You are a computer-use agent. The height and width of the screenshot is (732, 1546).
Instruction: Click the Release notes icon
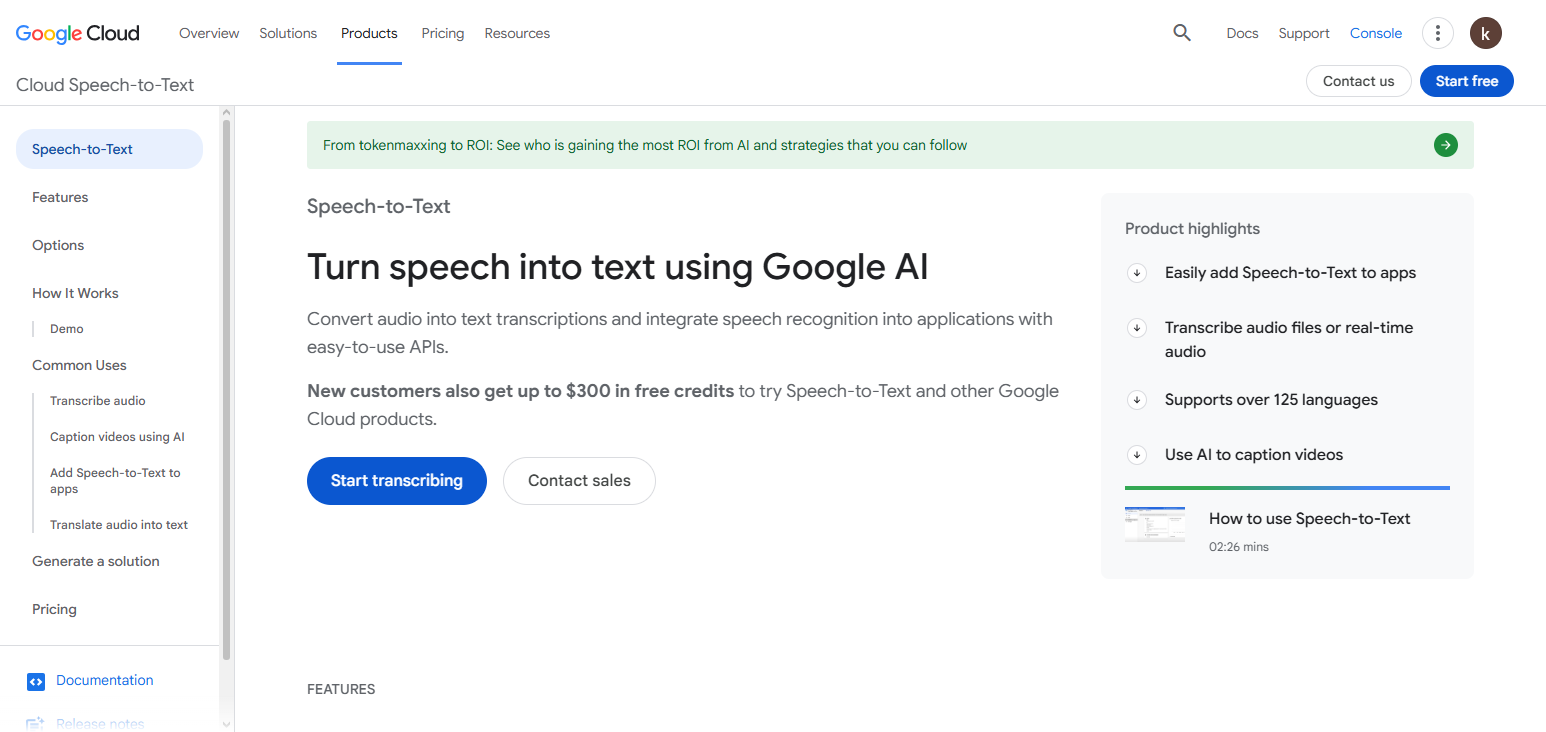tap(36, 724)
